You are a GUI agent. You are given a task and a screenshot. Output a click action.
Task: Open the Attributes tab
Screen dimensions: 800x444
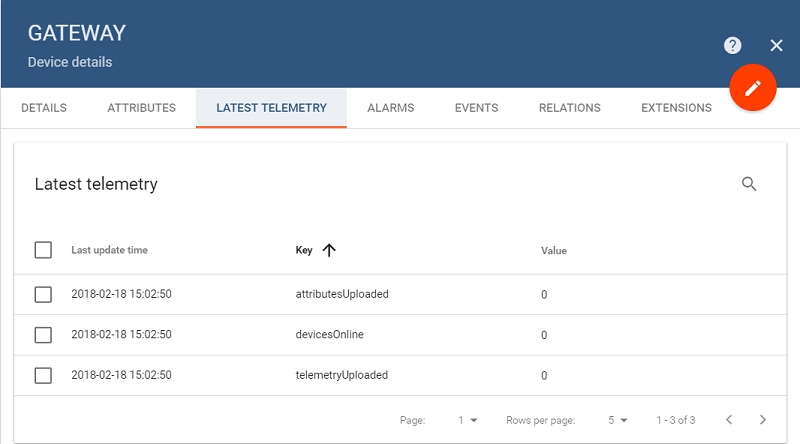(141, 108)
